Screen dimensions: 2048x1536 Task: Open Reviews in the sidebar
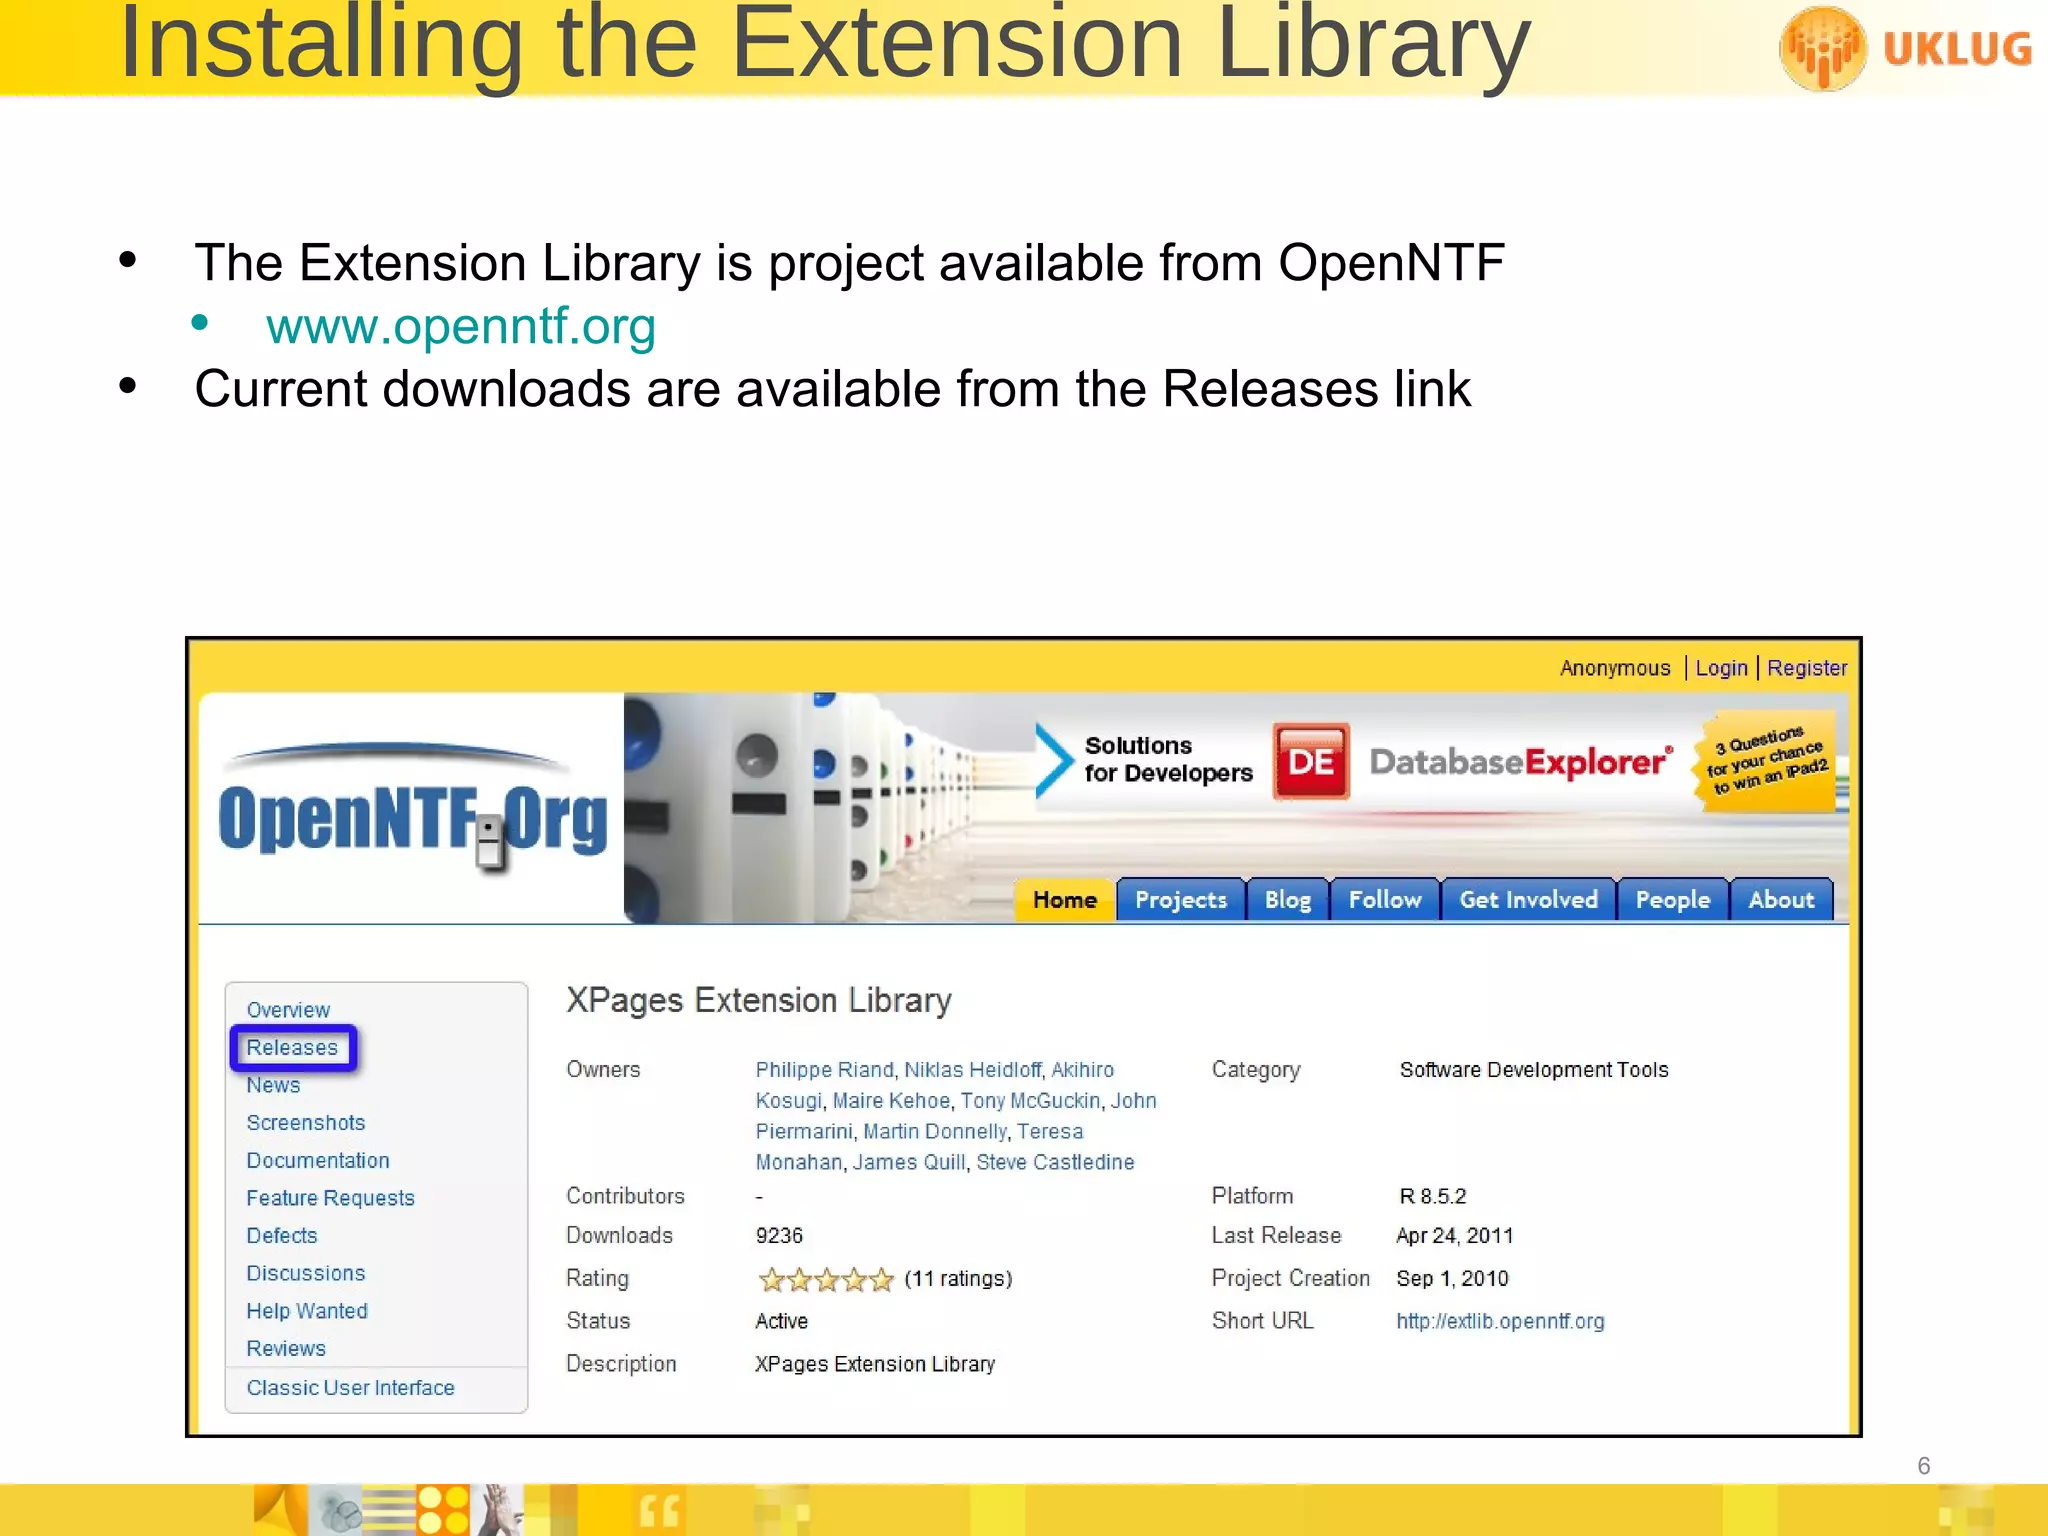pyautogui.click(x=286, y=1349)
